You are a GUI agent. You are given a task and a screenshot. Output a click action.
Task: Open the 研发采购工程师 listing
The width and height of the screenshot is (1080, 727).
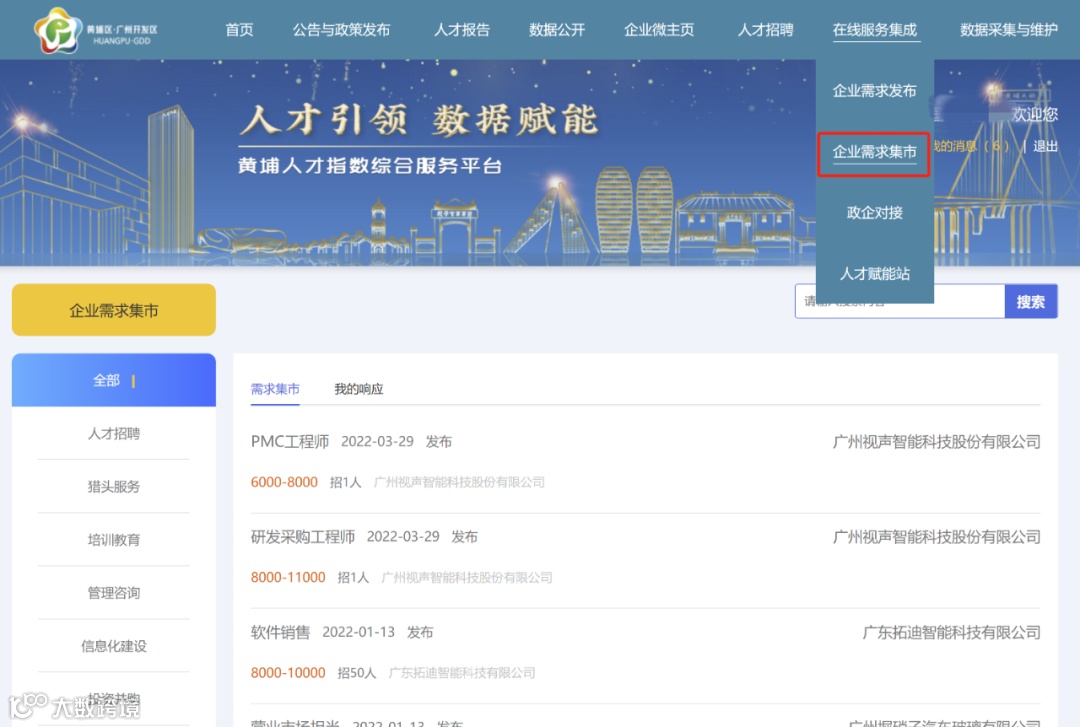point(303,537)
